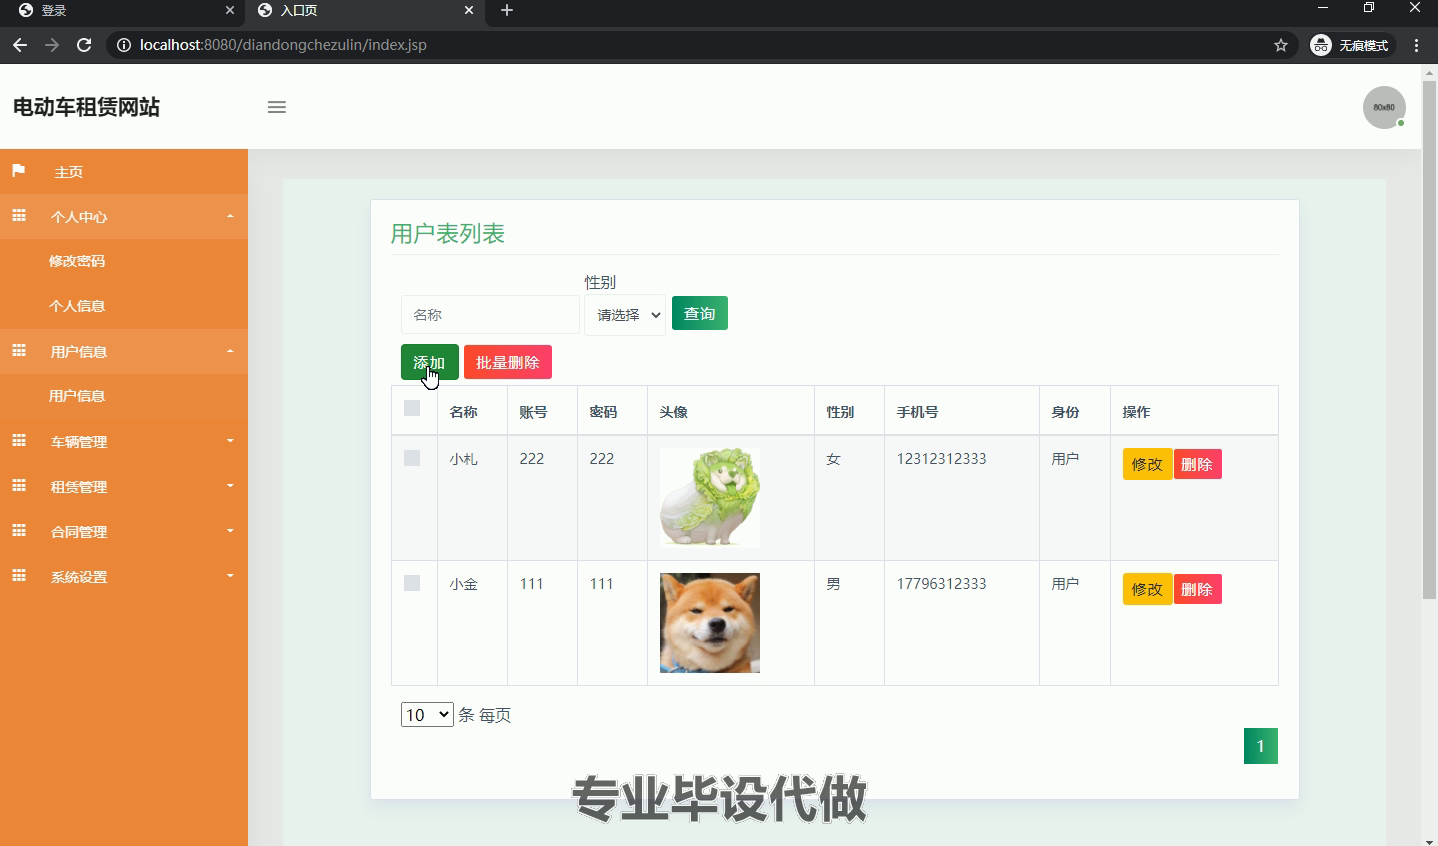Tick the select-all checkbox in table header

(412, 408)
